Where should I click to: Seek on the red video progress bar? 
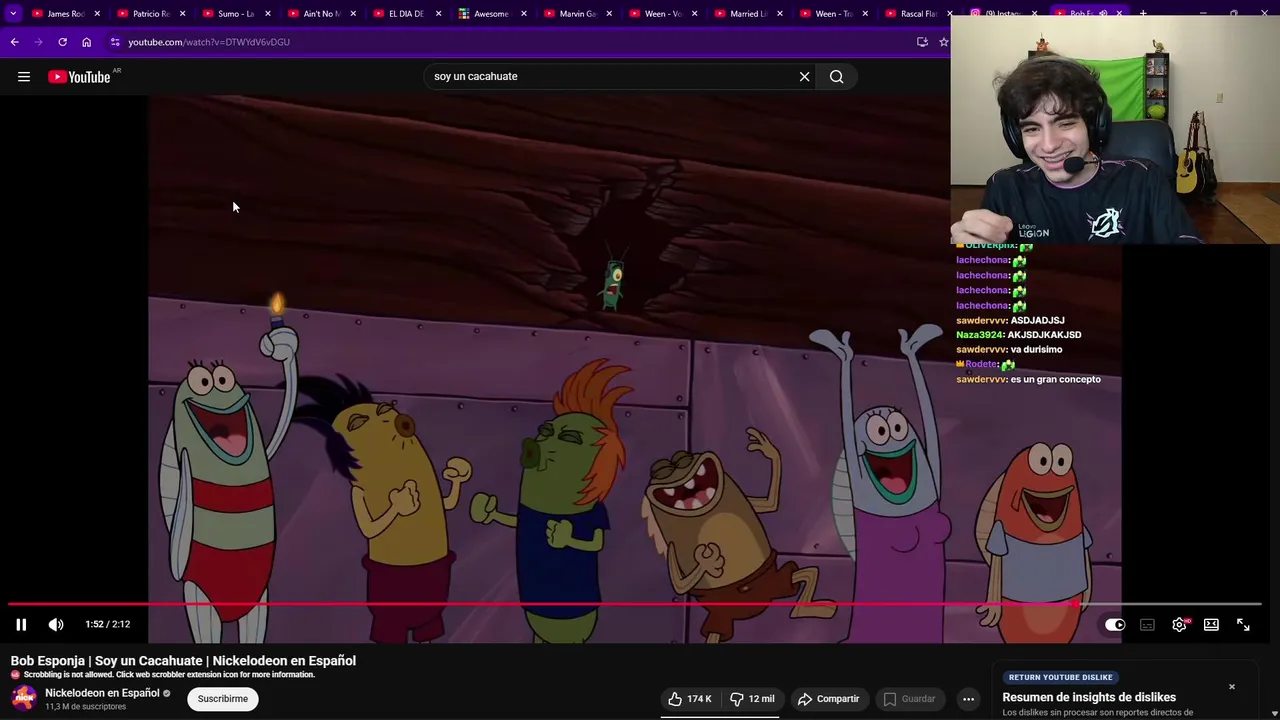(x=635, y=604)
